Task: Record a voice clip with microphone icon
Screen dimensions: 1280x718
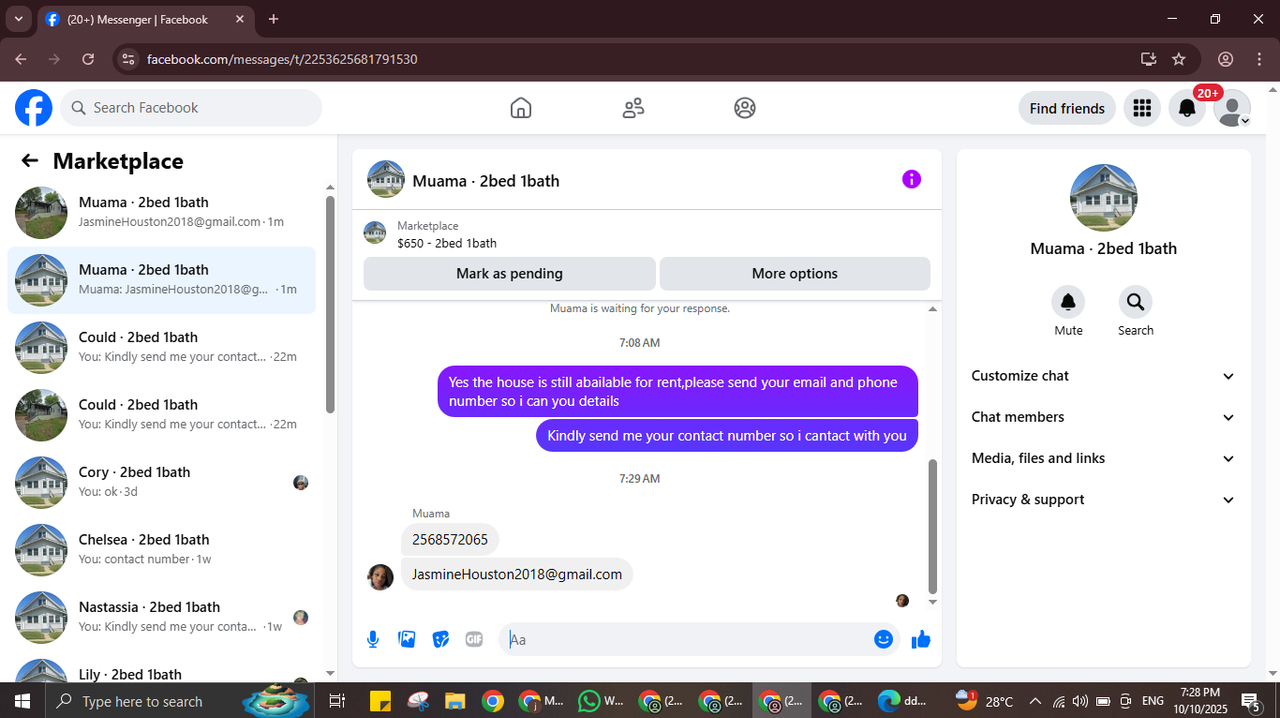Action: click(x=373, y=639)
